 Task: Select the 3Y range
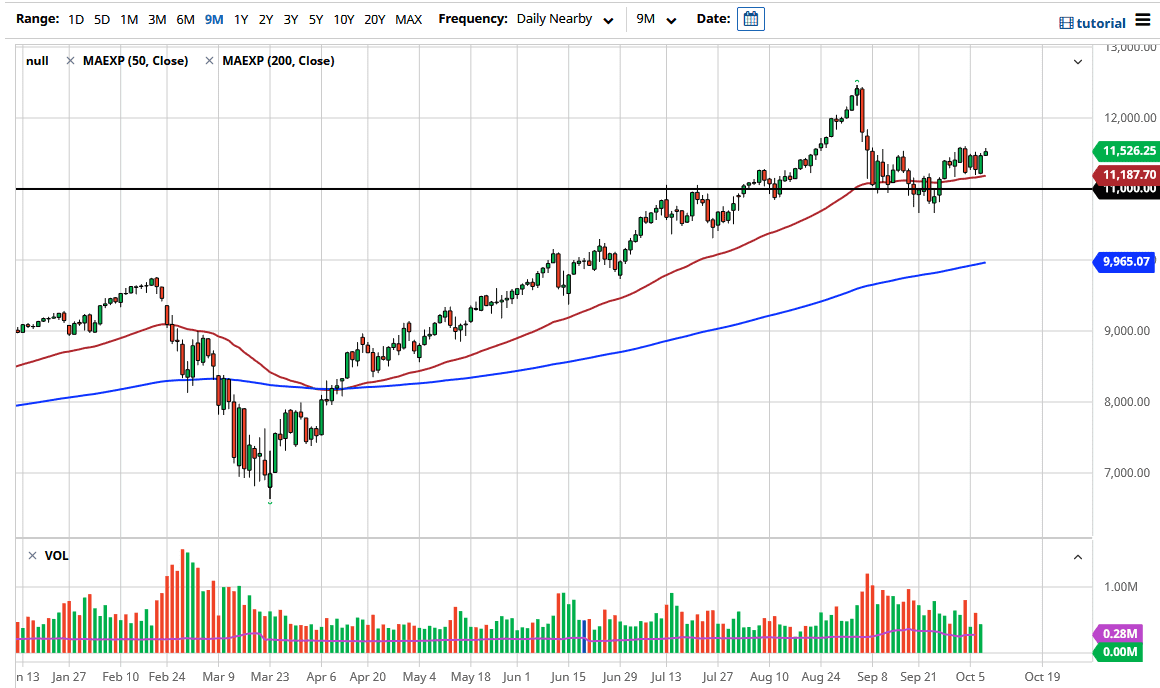pos(291,19)
